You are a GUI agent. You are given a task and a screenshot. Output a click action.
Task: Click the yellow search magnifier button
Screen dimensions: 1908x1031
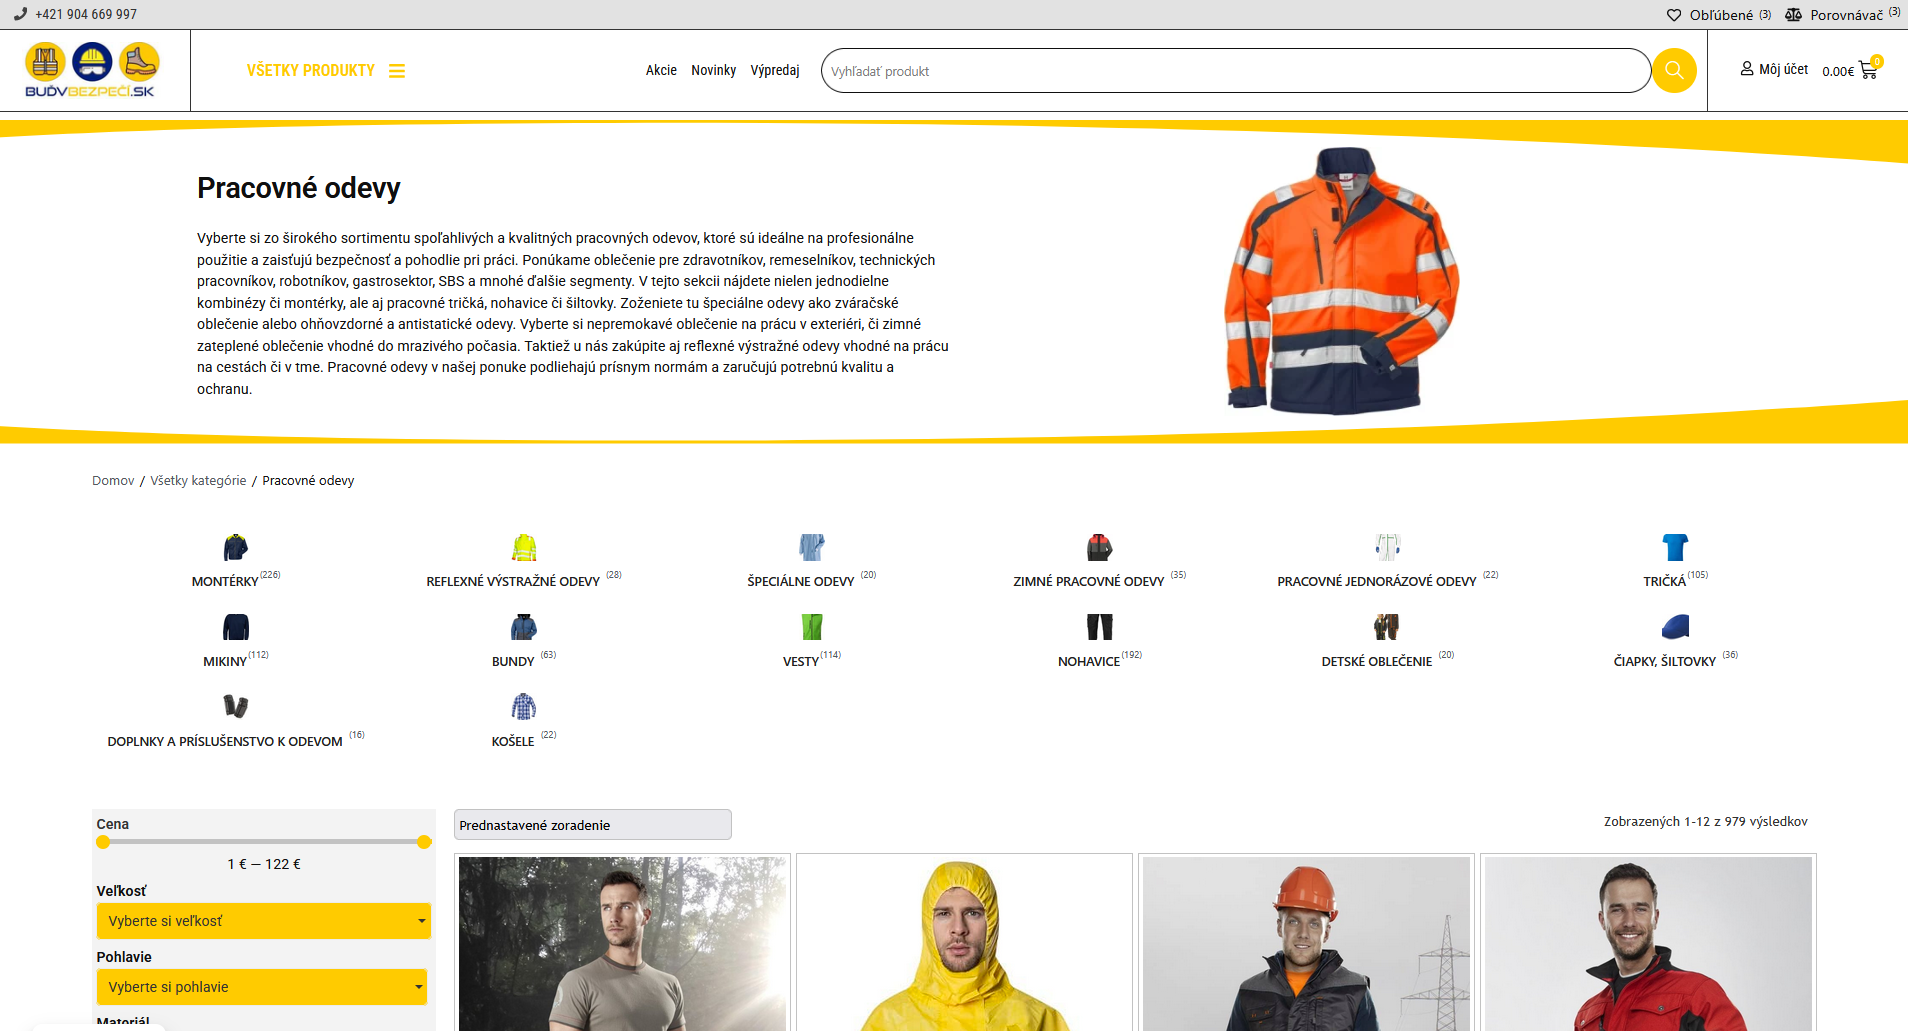pyautogui.click(x=1673, y=71)
